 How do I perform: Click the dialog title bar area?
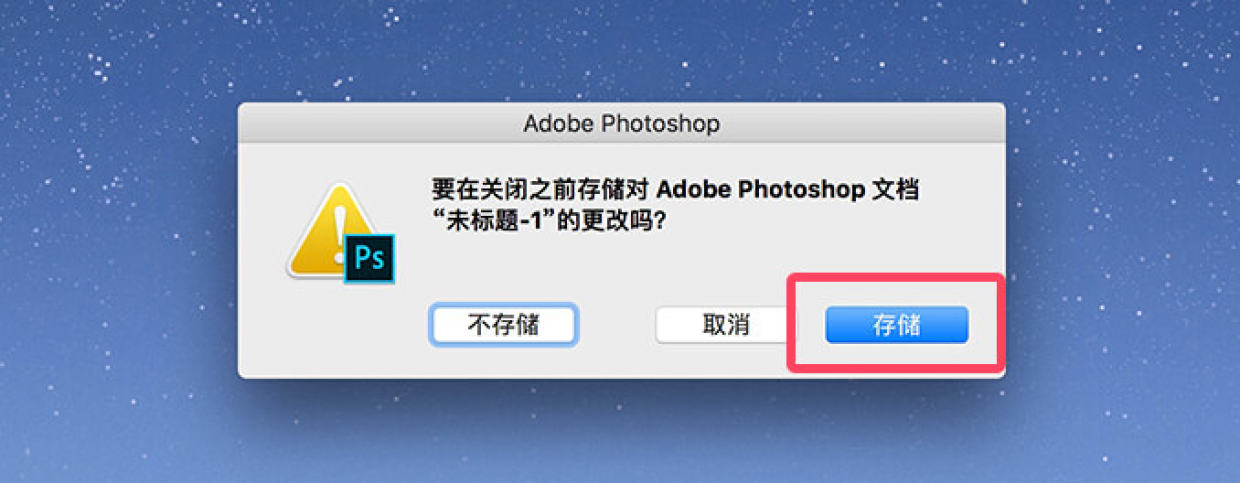click(621, 125)
